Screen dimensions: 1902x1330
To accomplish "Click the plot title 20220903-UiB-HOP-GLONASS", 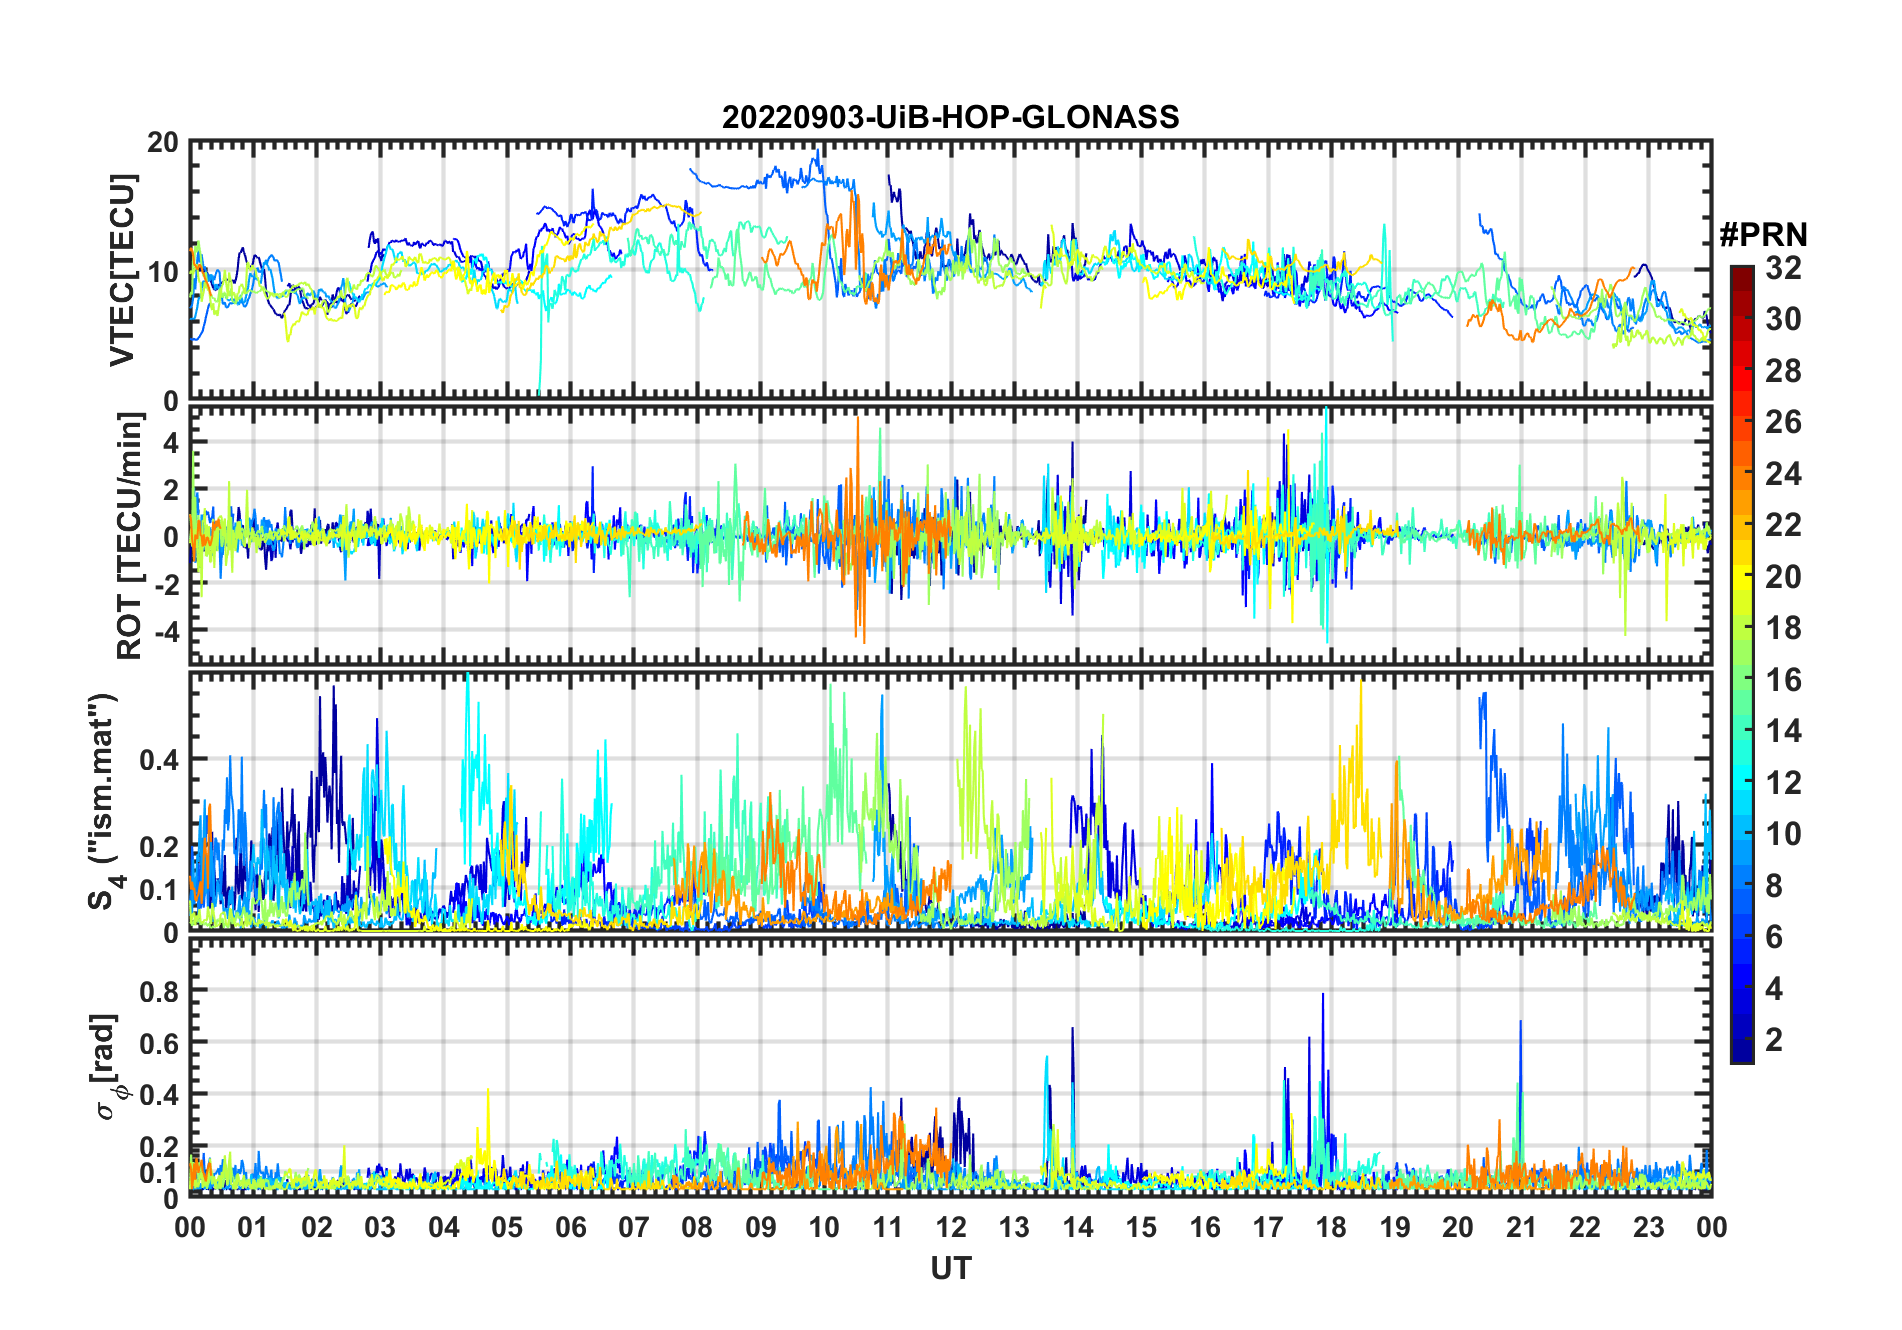I will [x=950, y=117].
